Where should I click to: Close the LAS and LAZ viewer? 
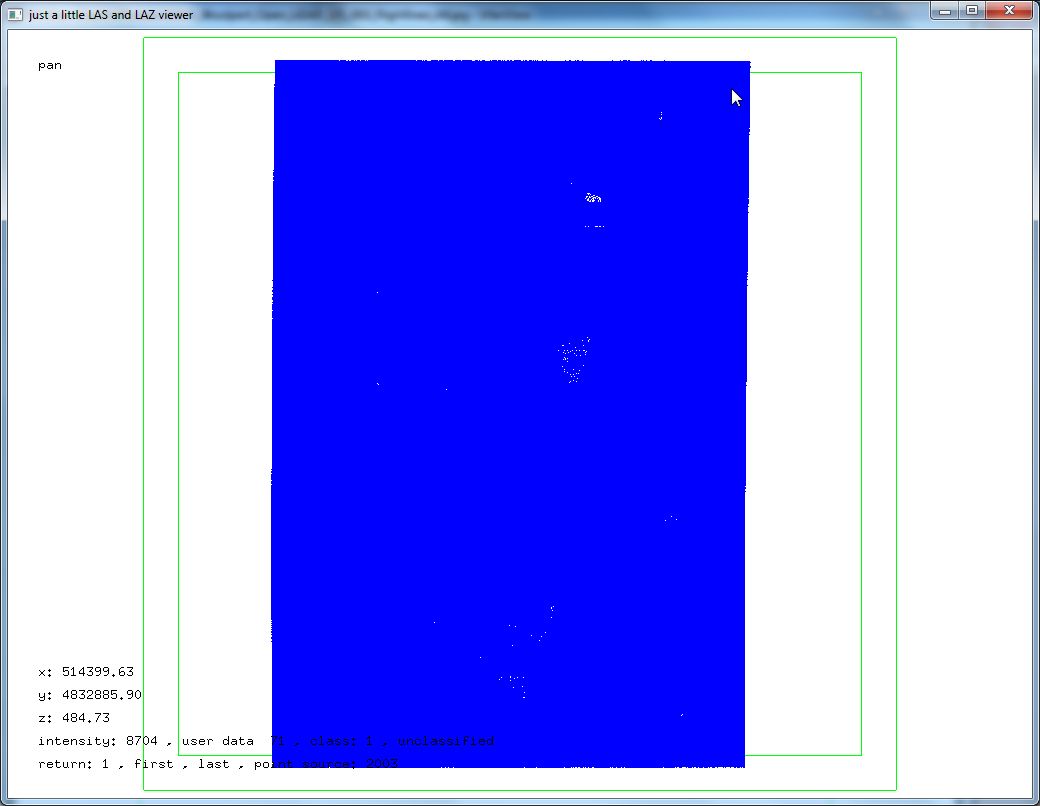click(x=1010, y=10)
